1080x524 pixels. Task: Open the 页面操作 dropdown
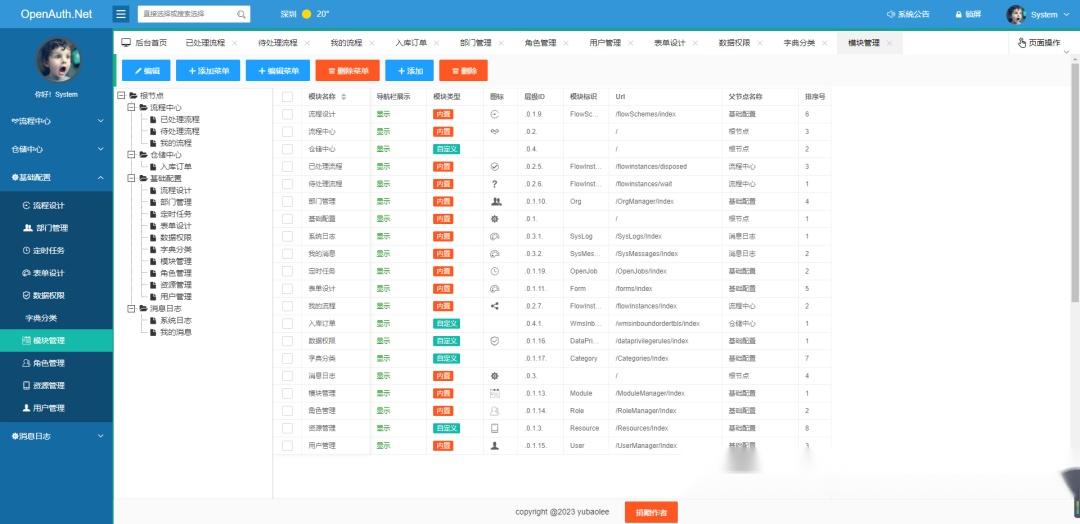(x=1043, y=43)
